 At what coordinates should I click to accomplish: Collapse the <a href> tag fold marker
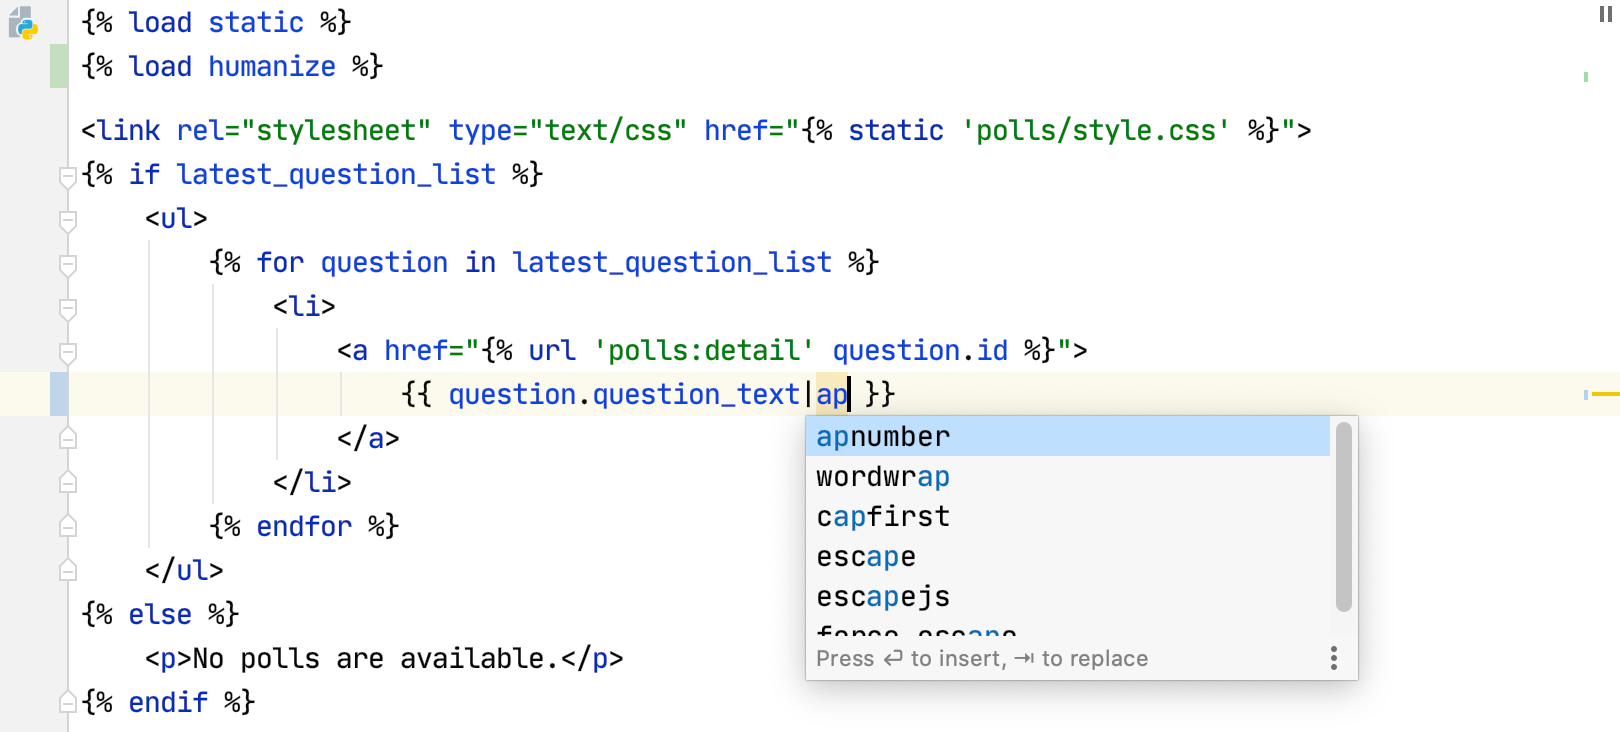(x=68, y=353)
